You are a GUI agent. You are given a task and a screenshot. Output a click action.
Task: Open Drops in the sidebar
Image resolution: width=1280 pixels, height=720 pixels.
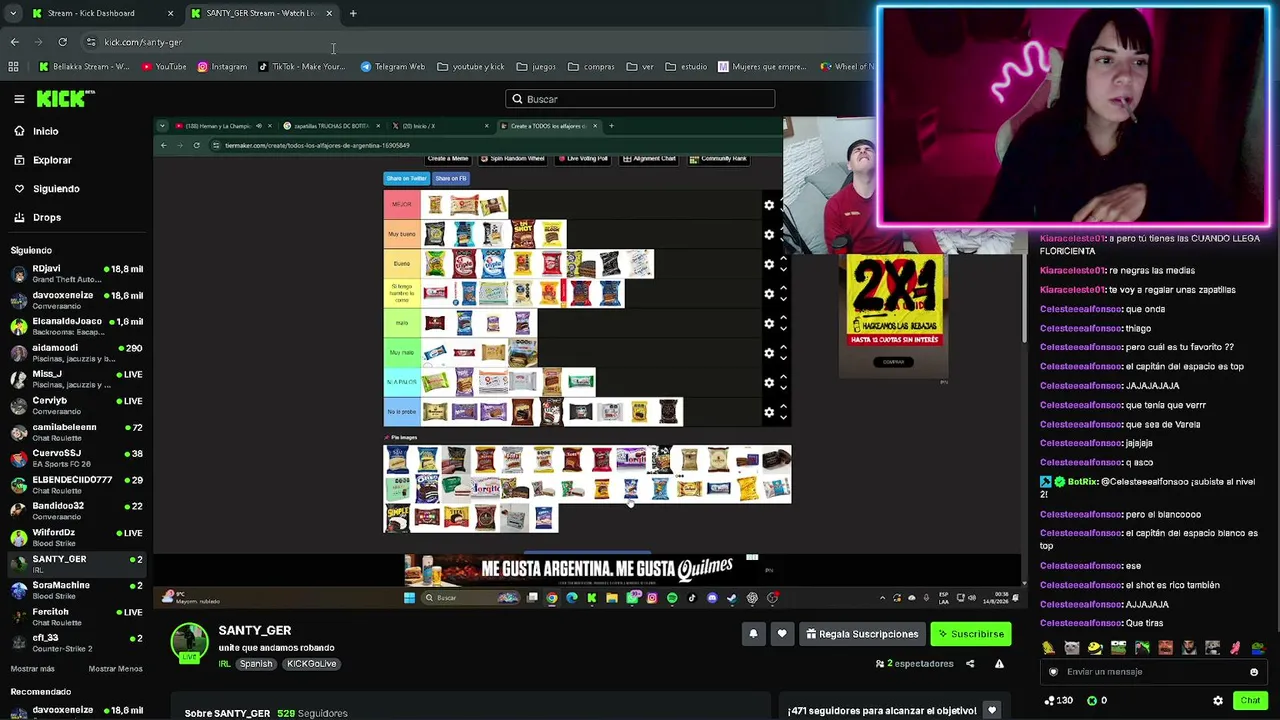pos(47,218)
